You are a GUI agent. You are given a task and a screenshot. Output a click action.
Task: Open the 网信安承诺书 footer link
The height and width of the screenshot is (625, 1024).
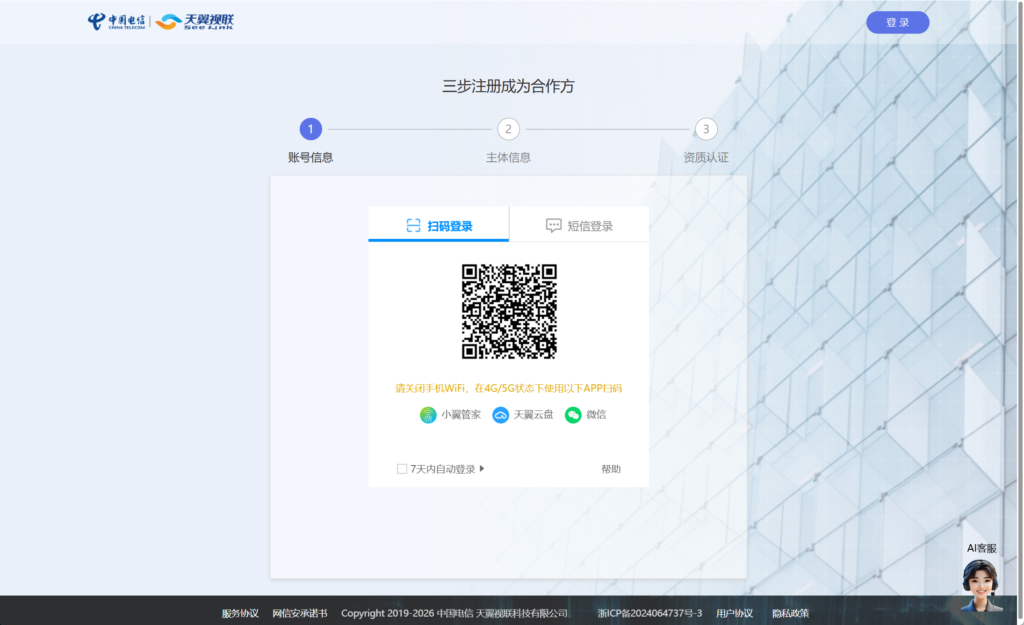300,613
